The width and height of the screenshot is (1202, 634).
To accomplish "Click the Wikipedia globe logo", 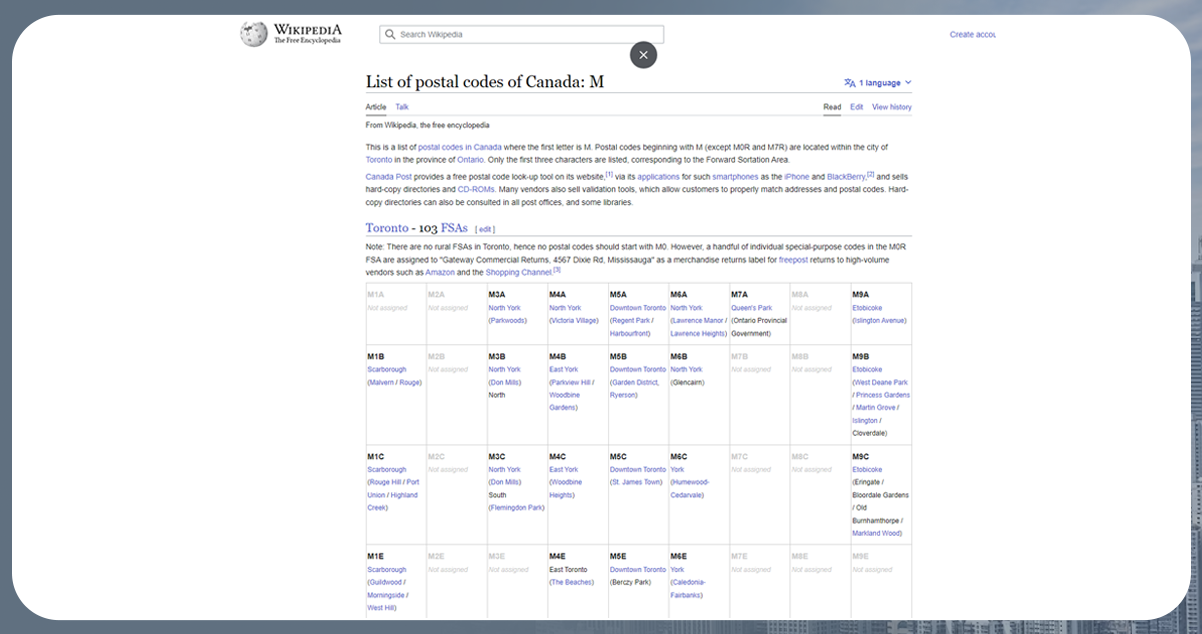I will [x=253, y=34].
